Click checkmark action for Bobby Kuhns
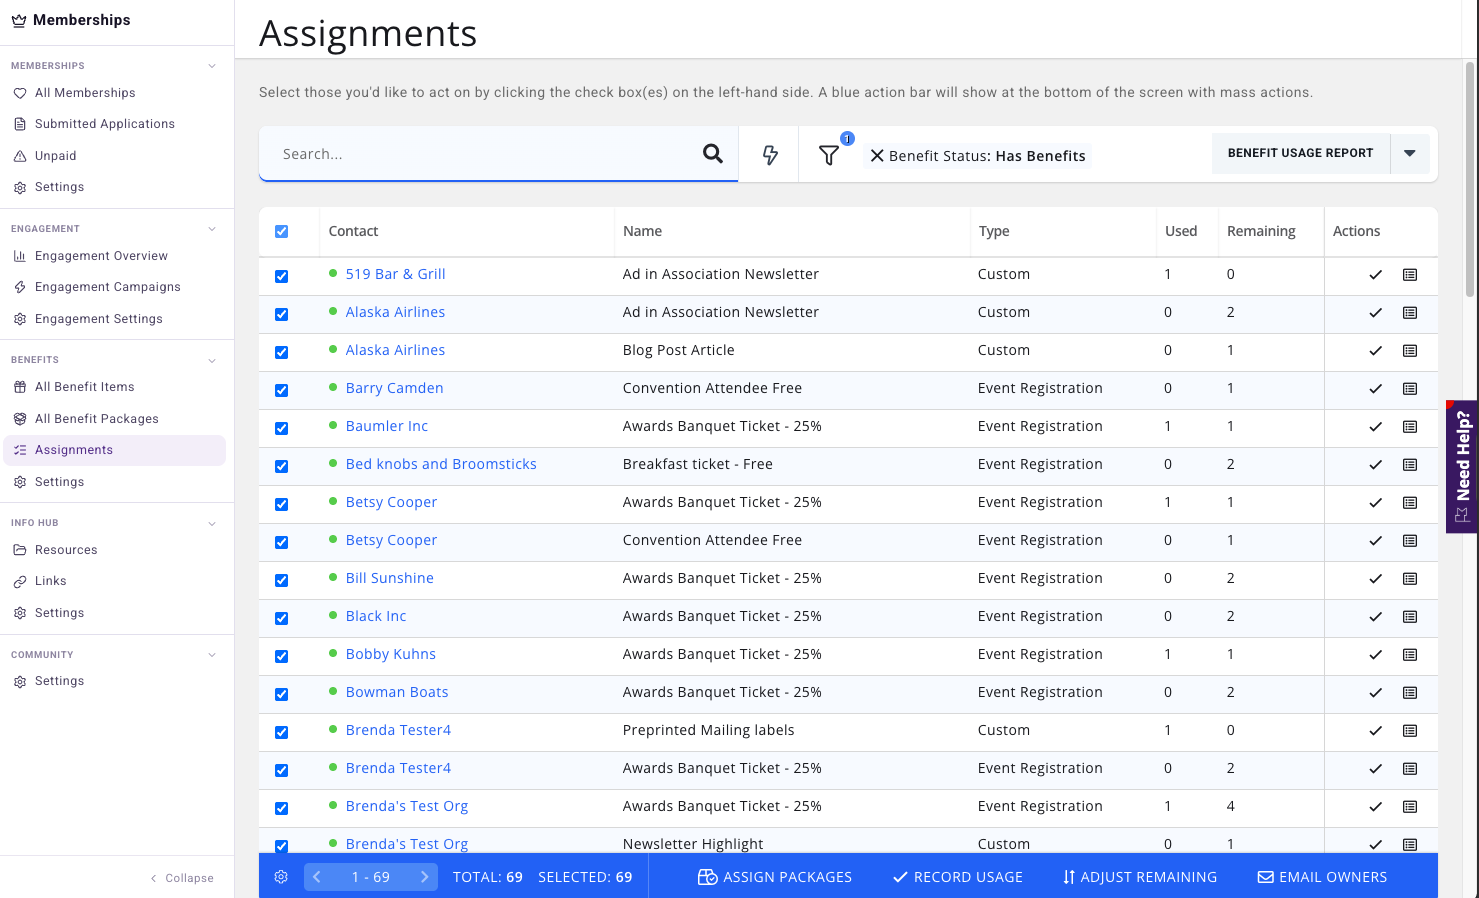Screen dimensions: 1479x898 [x=1376, y=655]
